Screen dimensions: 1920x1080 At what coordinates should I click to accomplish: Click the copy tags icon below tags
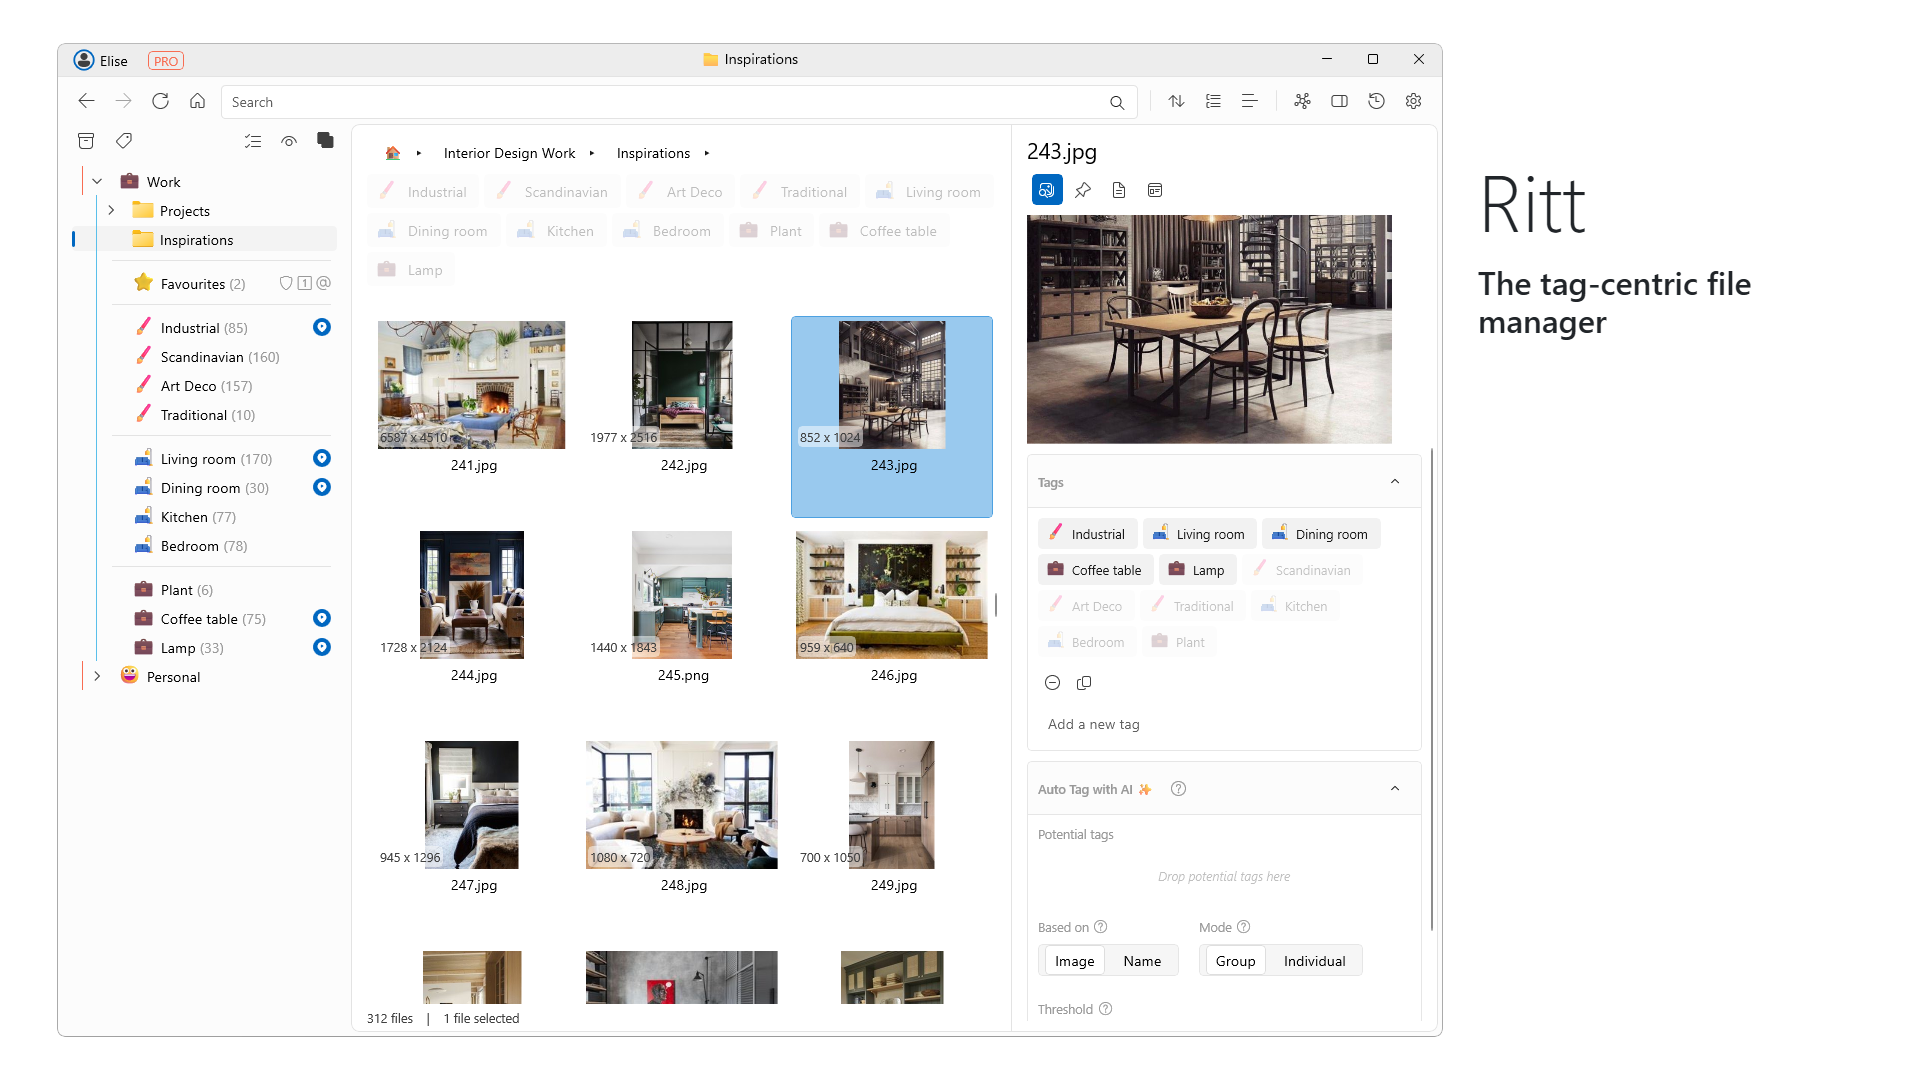coord(1084,683)
